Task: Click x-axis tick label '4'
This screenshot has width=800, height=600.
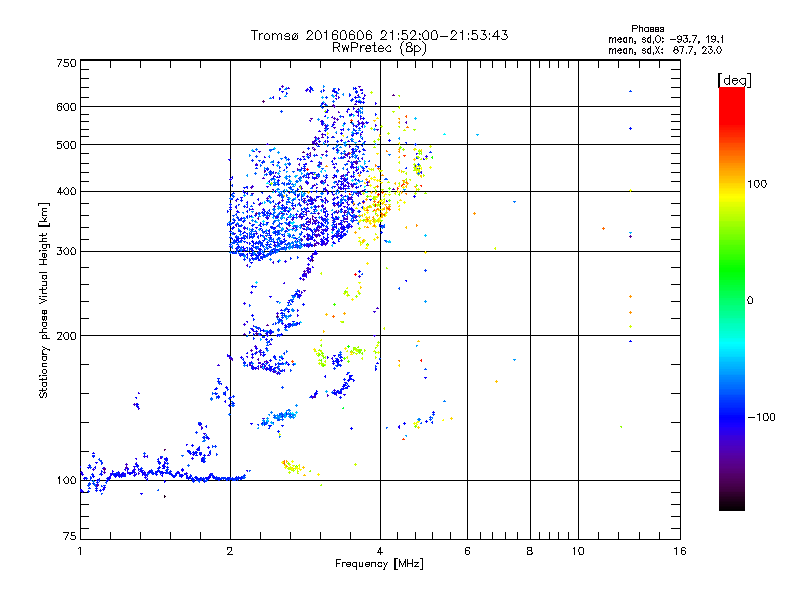Action: [380, 551]
